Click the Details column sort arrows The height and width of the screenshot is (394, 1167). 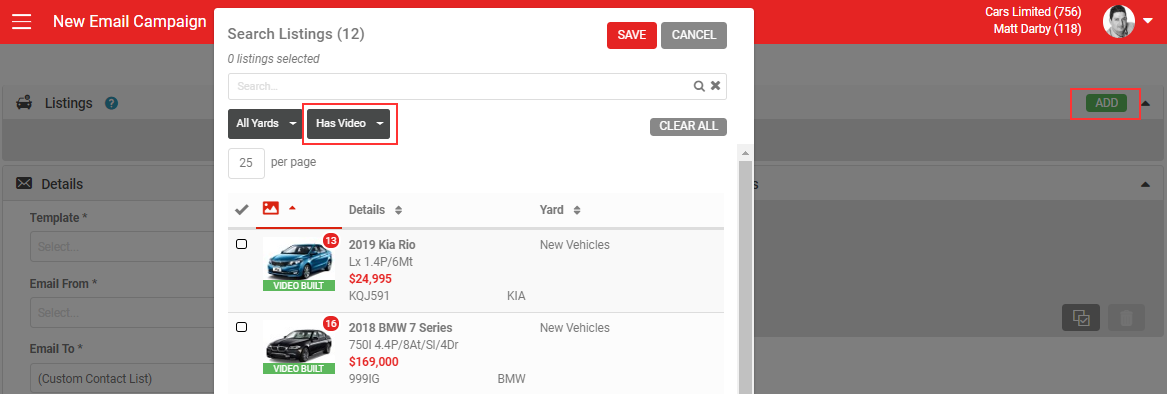click(x=399, y=210)
